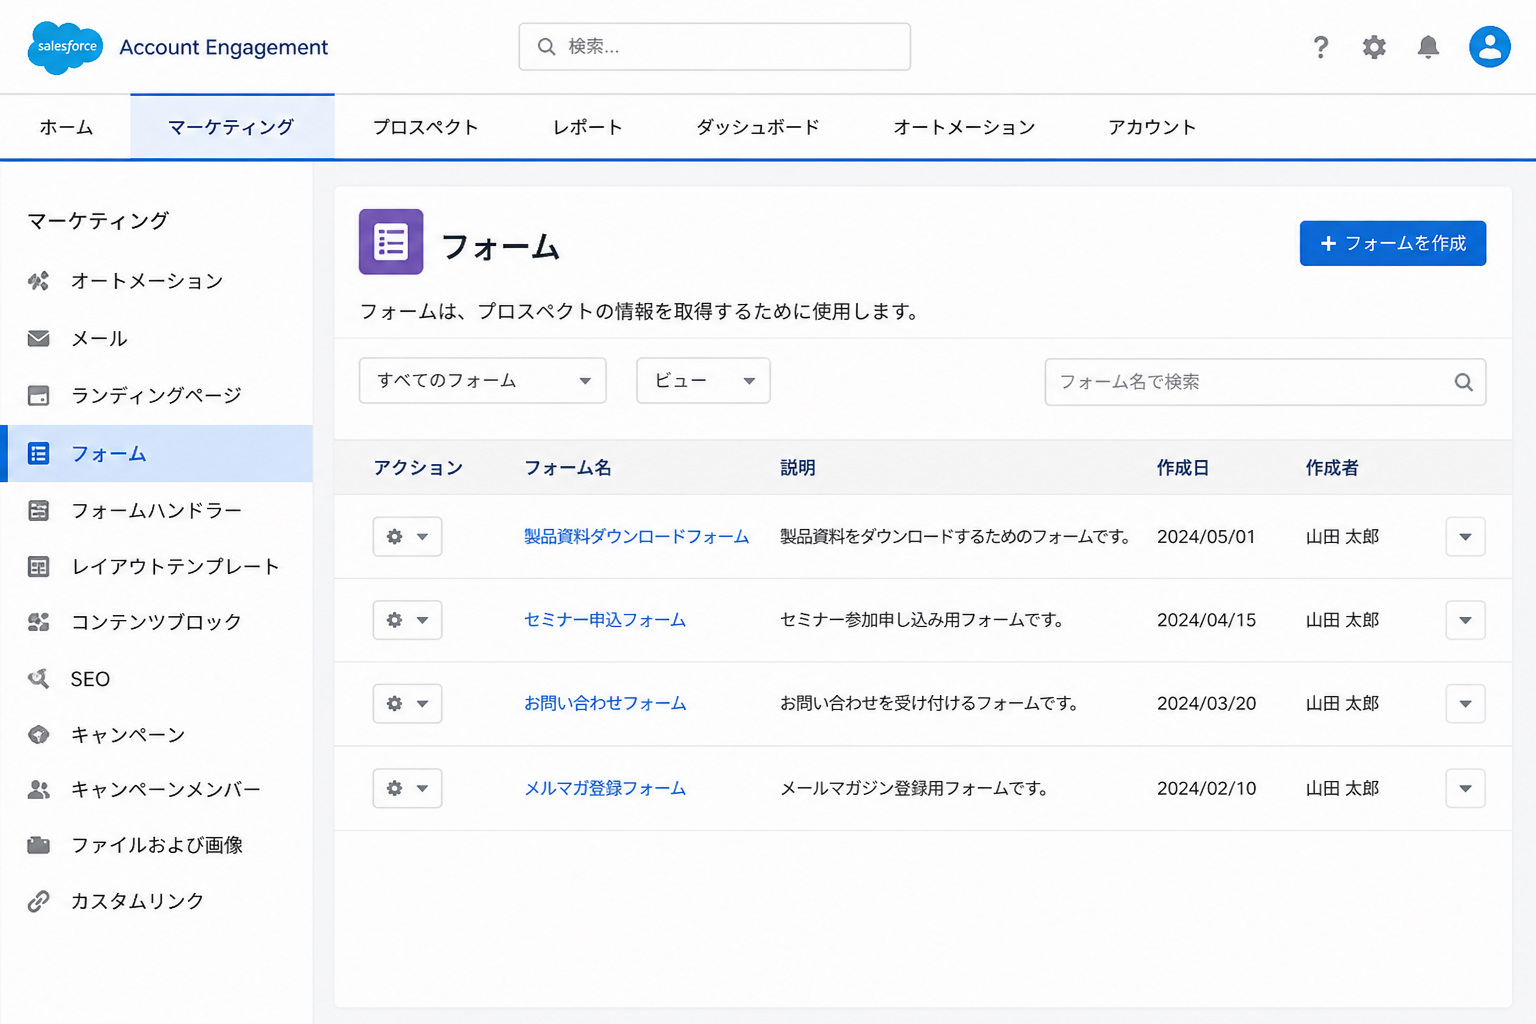Open the お問い合わせフォーム link
1536x1024 pixels.
[605, 703]
